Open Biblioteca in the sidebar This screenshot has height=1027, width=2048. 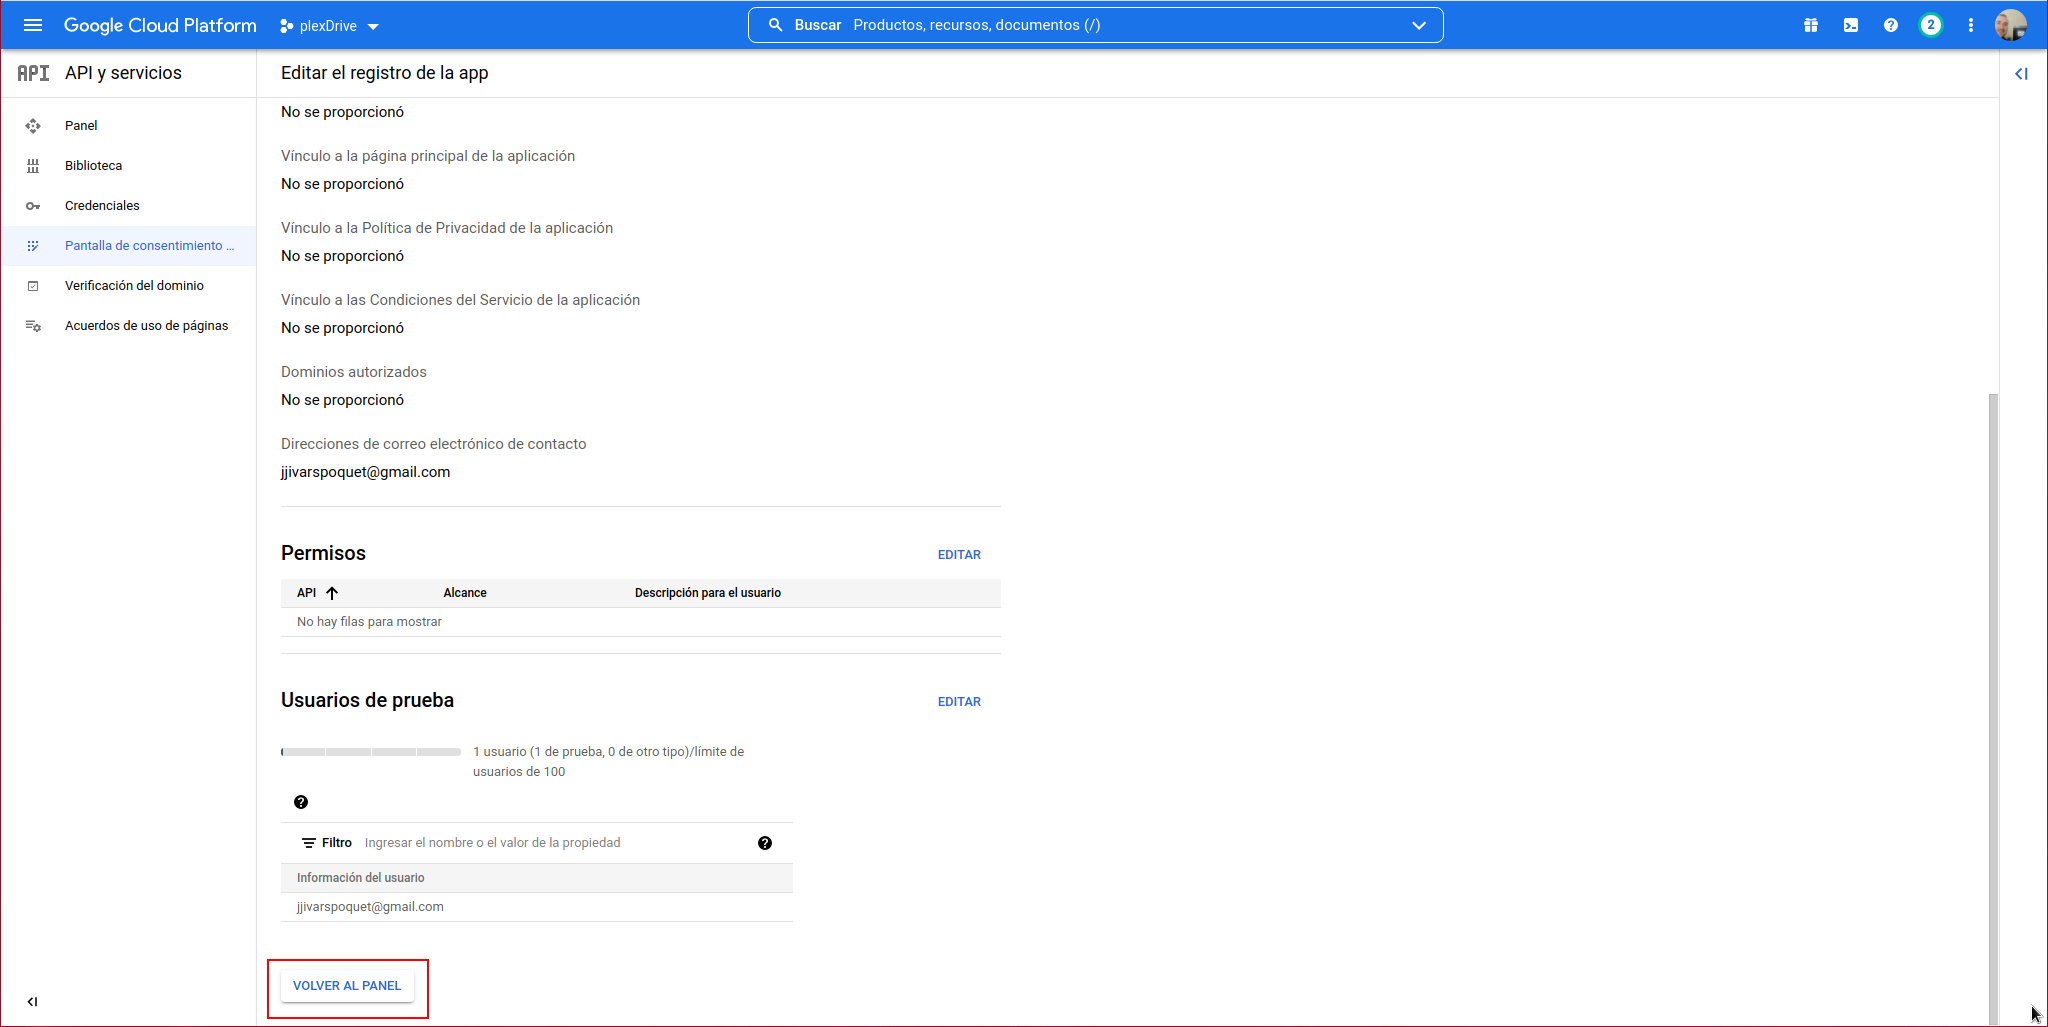(x=93, y=165)
